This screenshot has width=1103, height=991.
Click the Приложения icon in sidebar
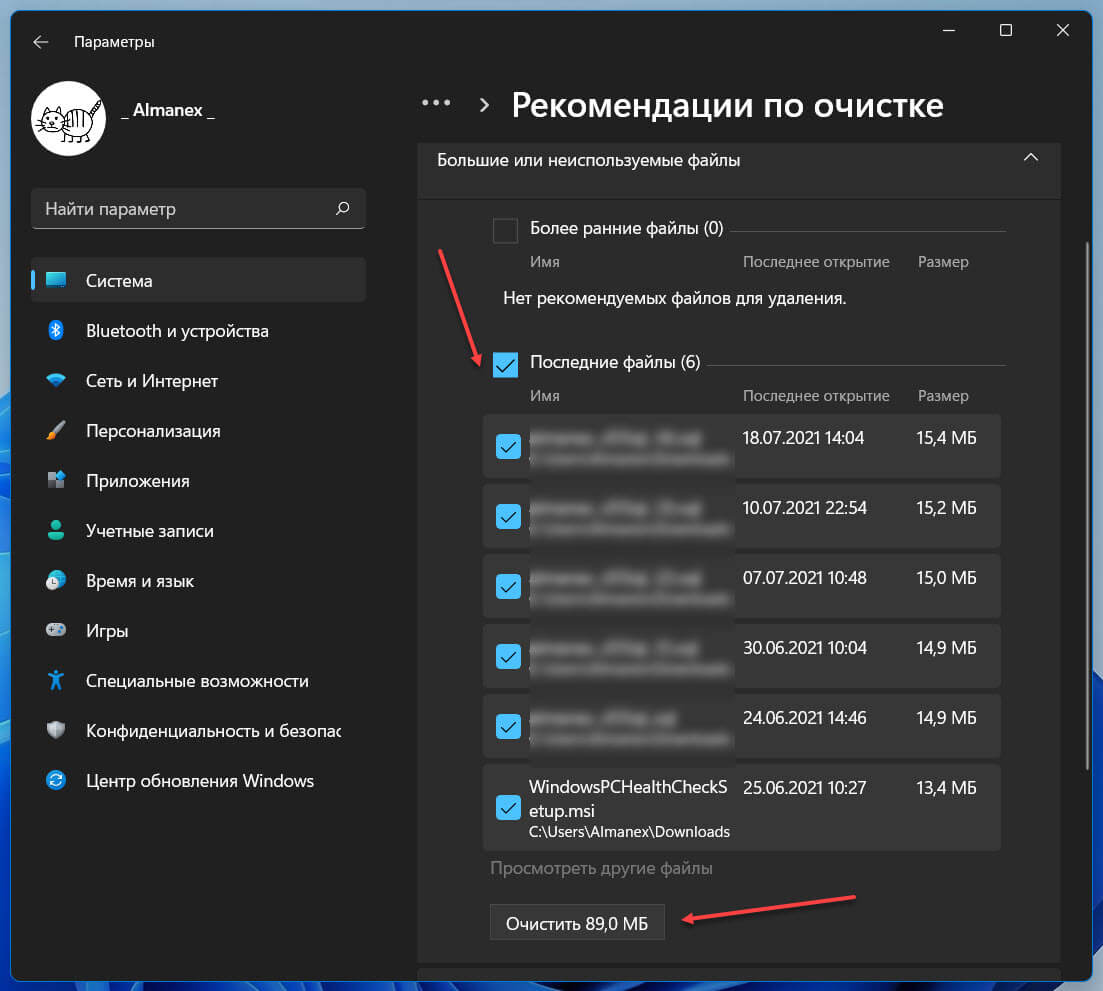tap(56, 481)
